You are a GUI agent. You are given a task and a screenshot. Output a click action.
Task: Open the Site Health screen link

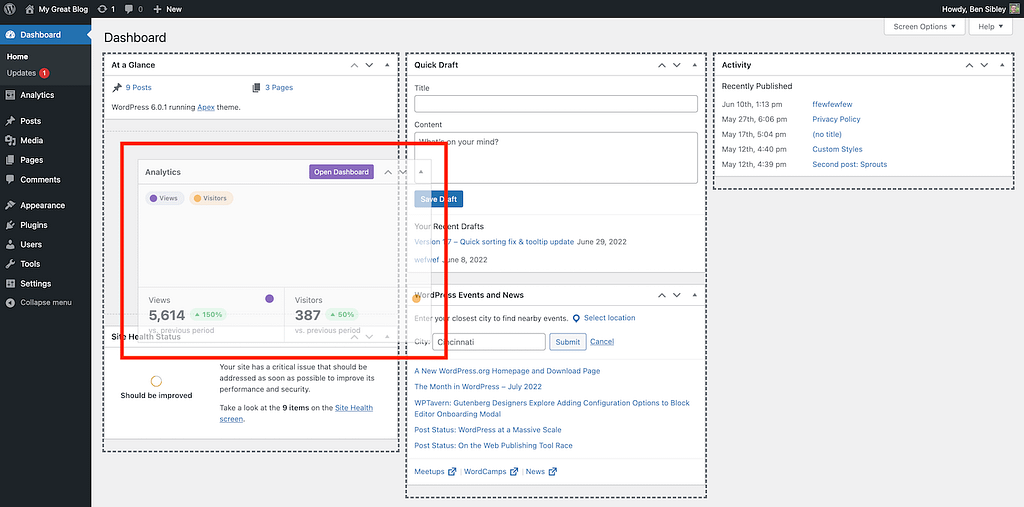296,414
